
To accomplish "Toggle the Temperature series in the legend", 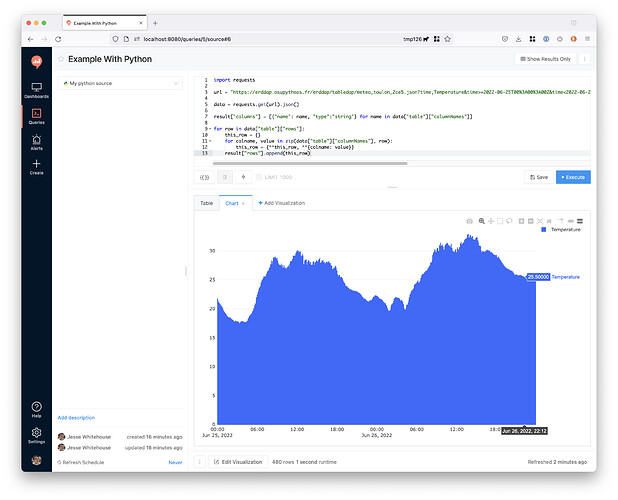I will (562, 230).
